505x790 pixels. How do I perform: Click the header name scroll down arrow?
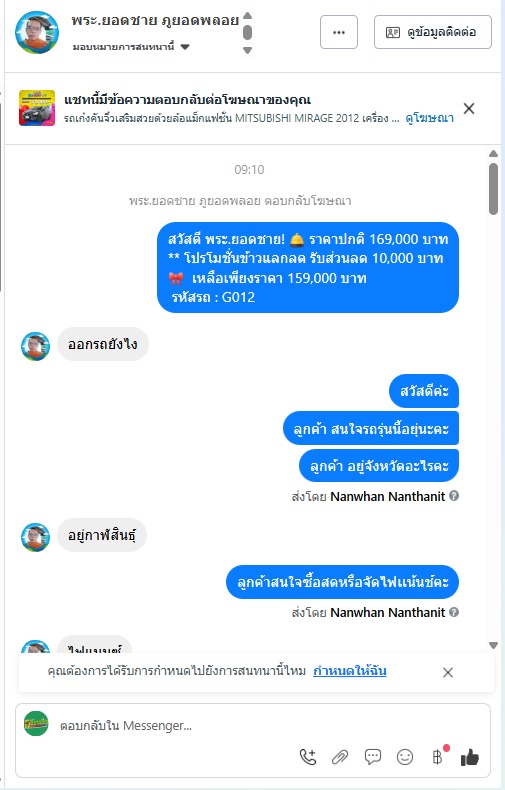tap(247, 50)
